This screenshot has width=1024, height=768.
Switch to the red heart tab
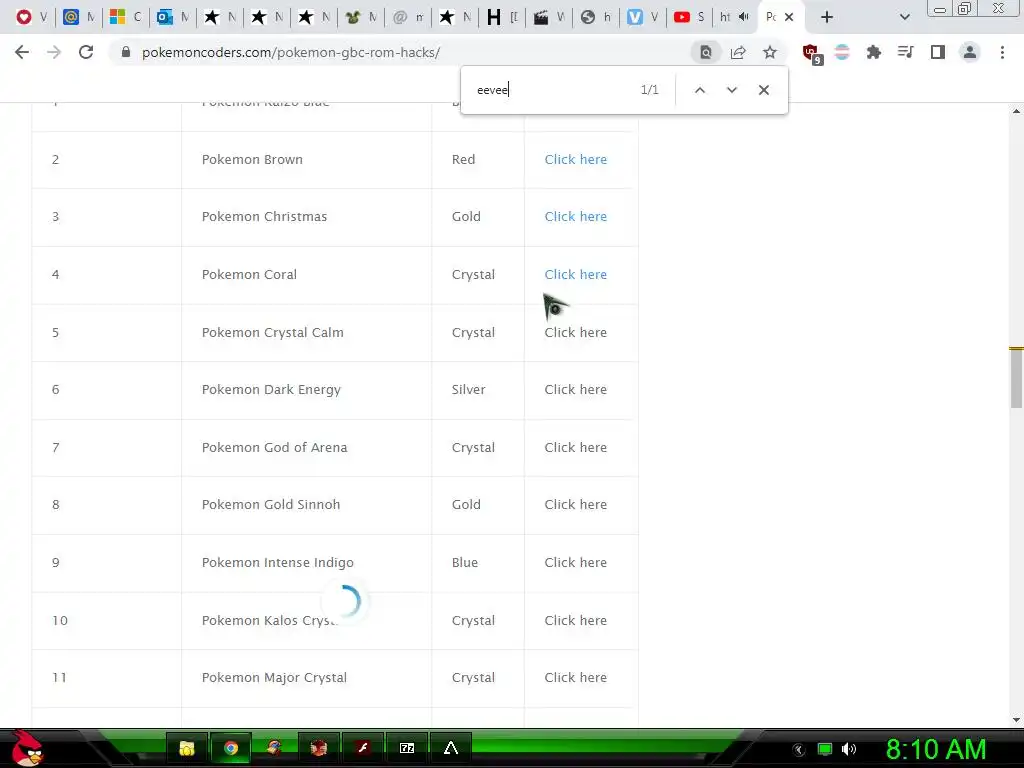point(32,17)
